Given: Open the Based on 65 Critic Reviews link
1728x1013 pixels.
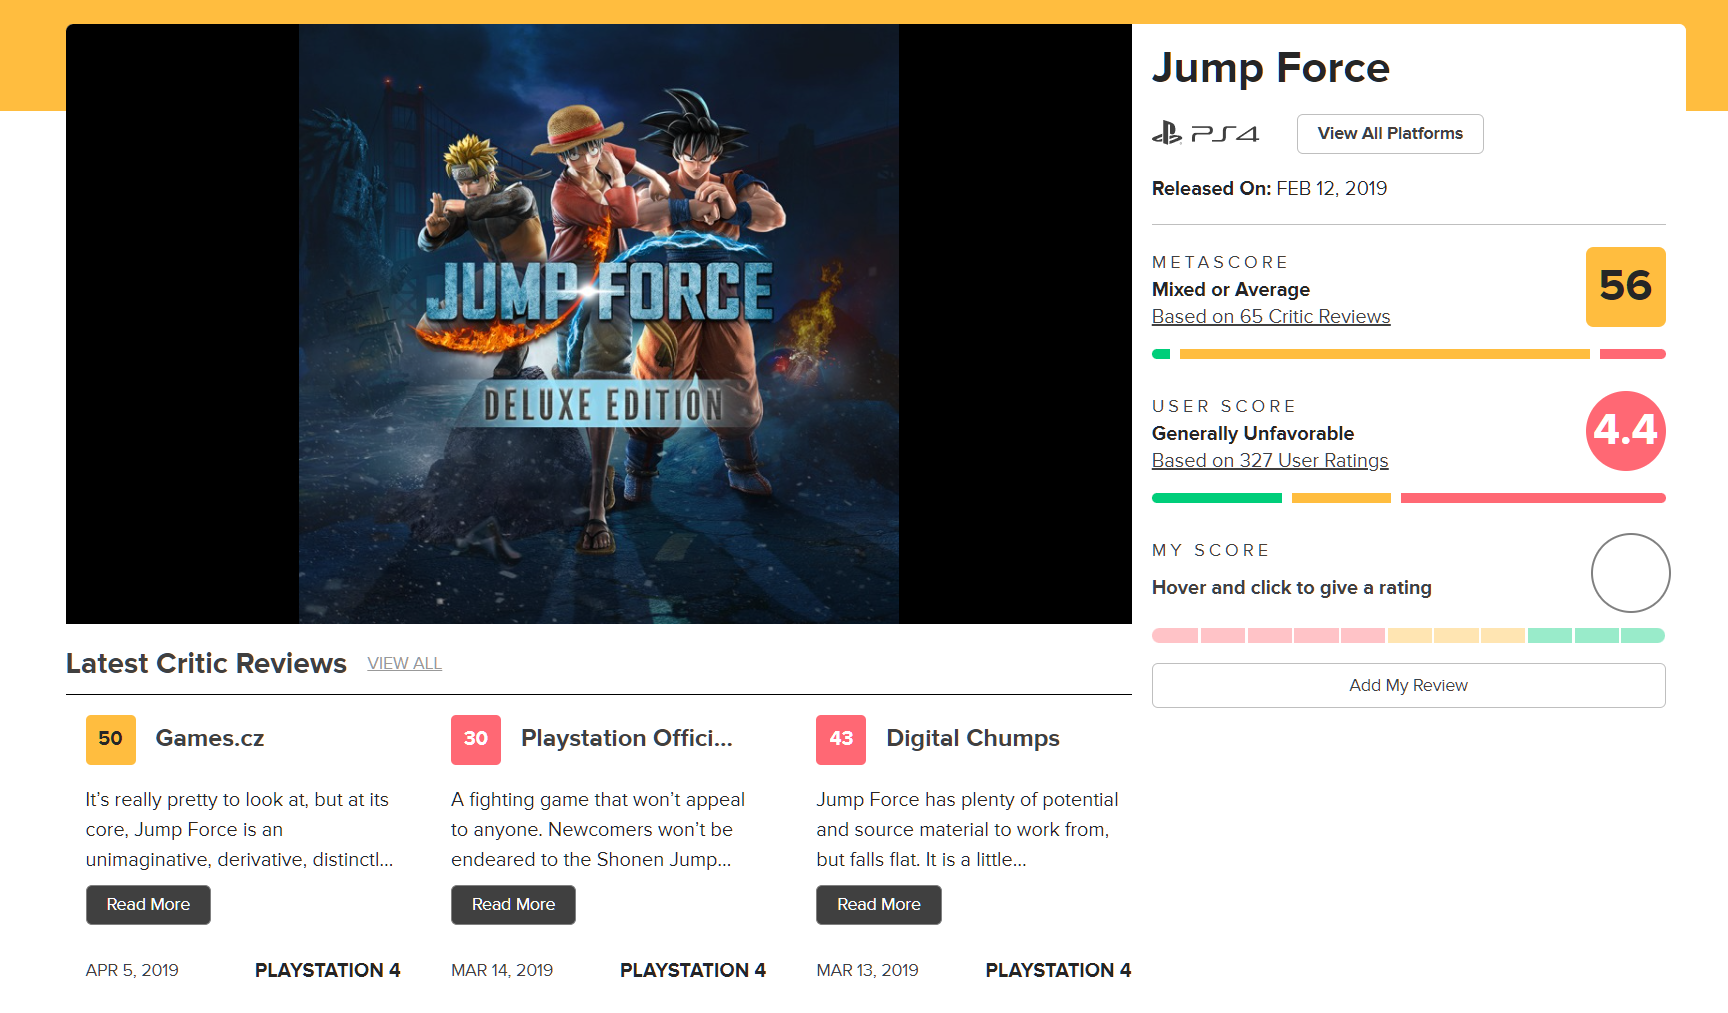Looking at the screenshot, I should (x=1270, y=317).
